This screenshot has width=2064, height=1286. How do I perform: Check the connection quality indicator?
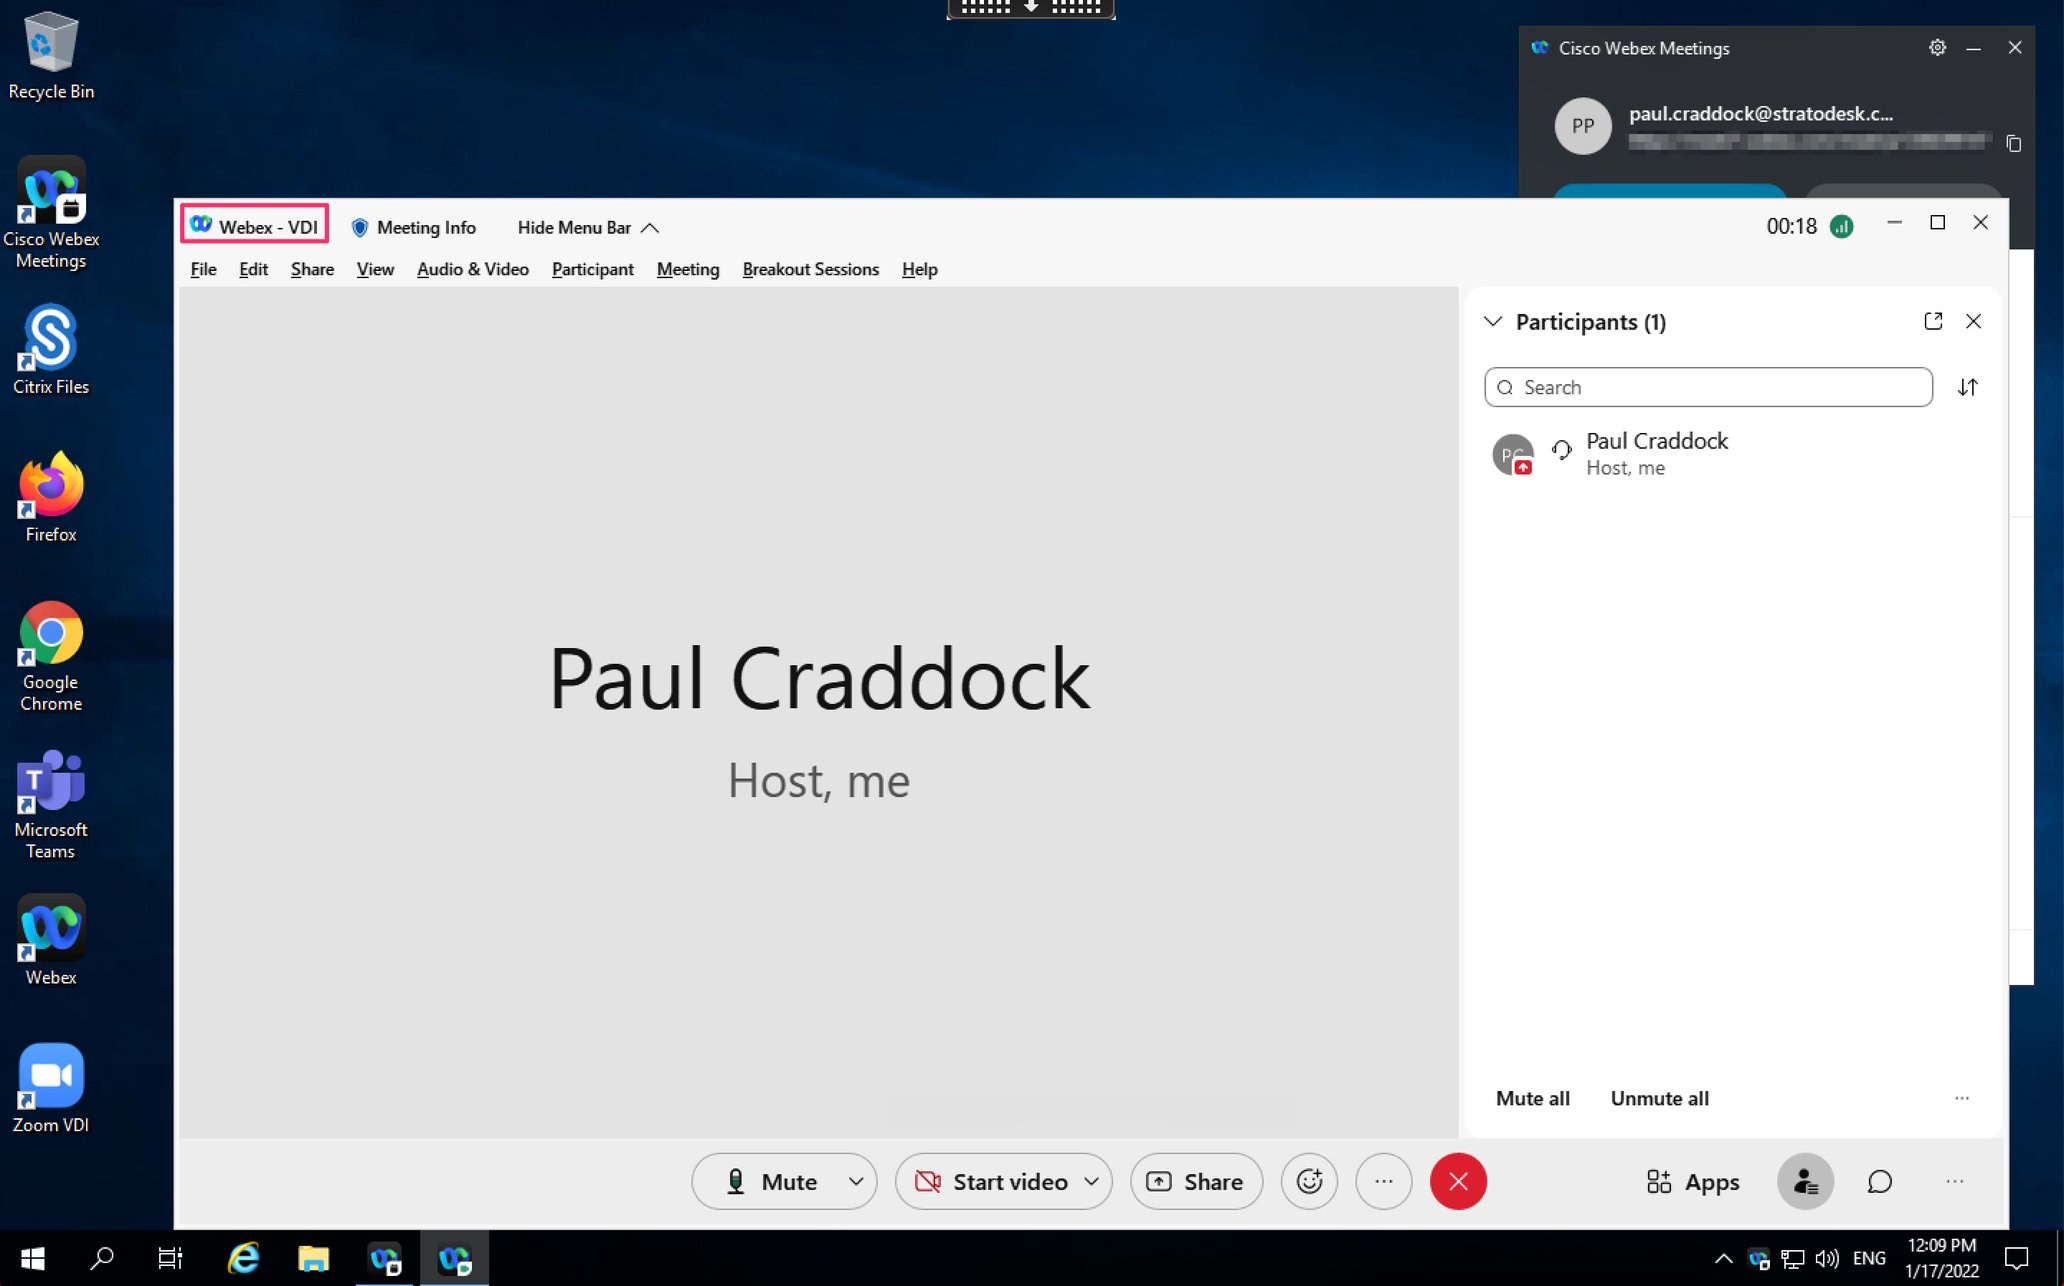pyautogui.click(x=1842, y=226)
